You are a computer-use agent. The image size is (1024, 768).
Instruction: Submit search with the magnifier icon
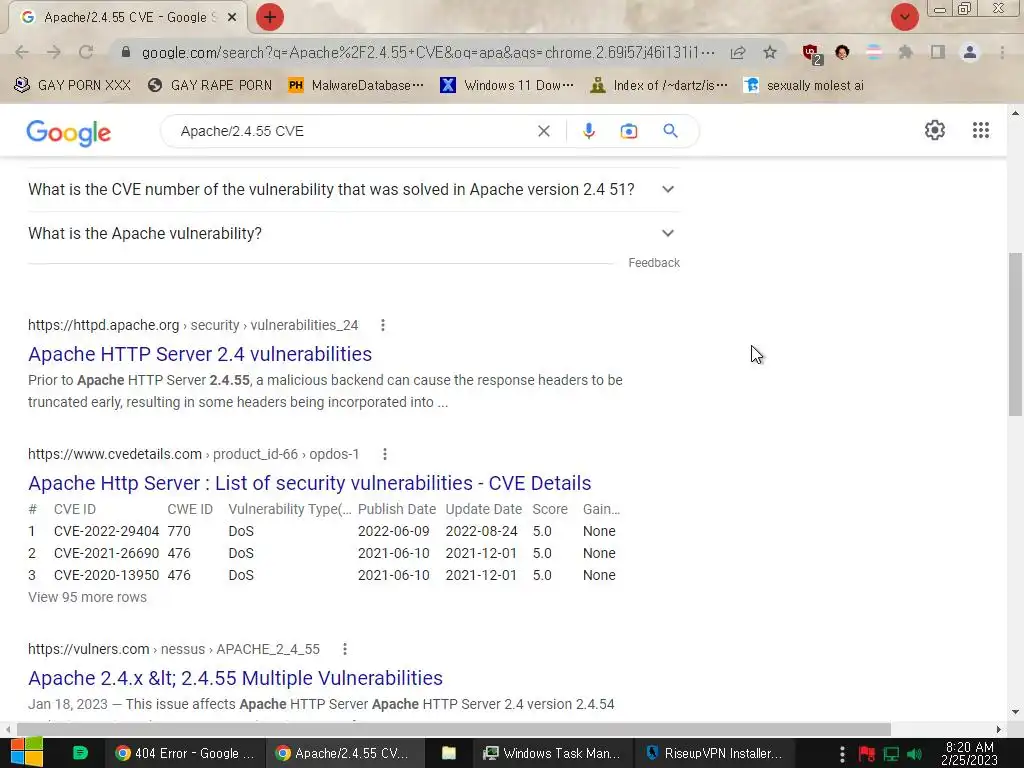[x=670, y=131]
